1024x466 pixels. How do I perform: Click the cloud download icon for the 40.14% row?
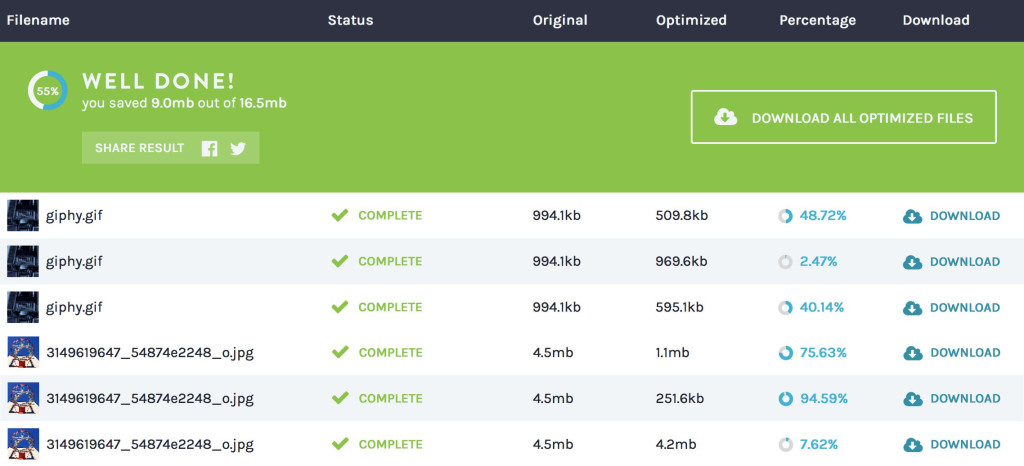click(912, 307)
